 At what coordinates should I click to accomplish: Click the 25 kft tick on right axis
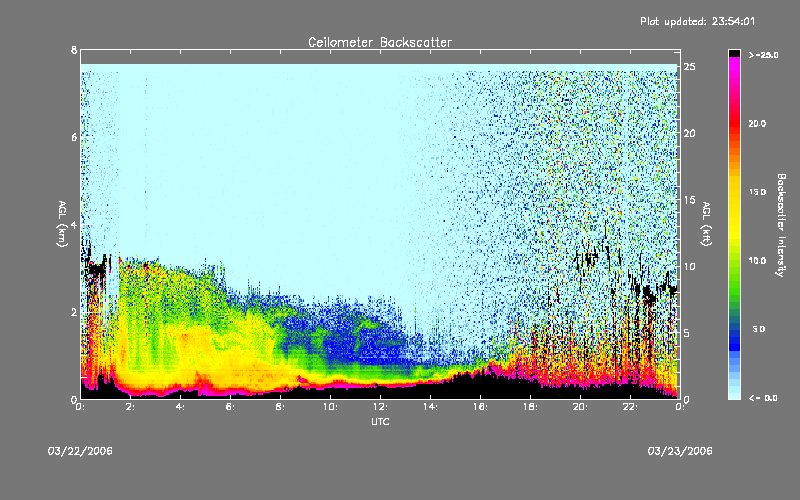pos(689,67)
